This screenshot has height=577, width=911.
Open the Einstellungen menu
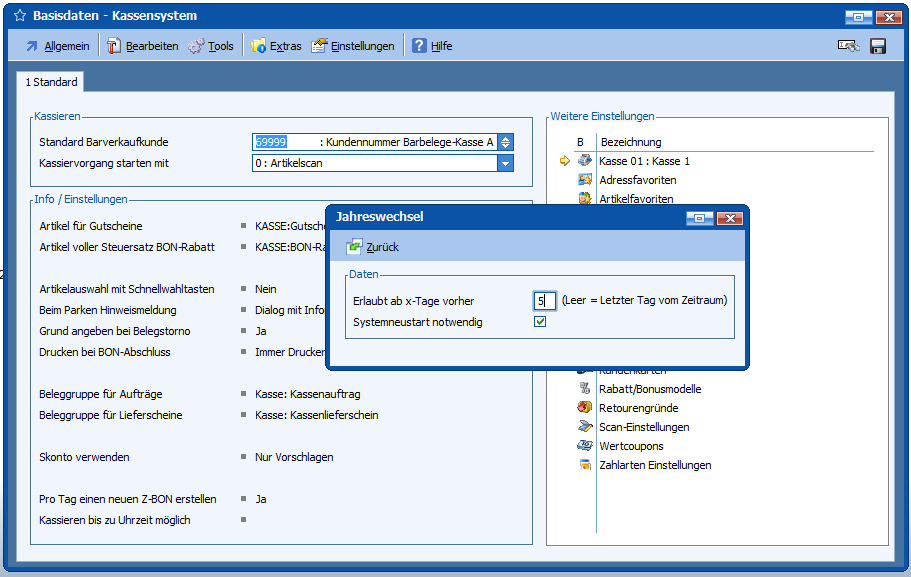pyautogui.click(x=353, y=46)
